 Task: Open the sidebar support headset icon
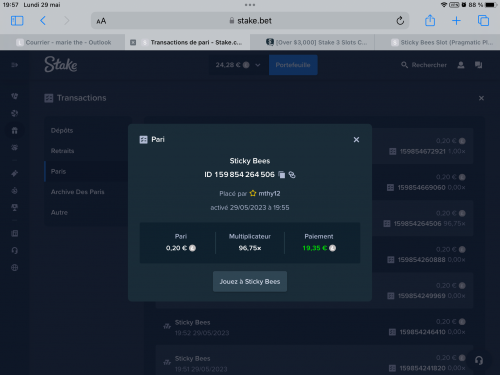(x=14, y=250)
